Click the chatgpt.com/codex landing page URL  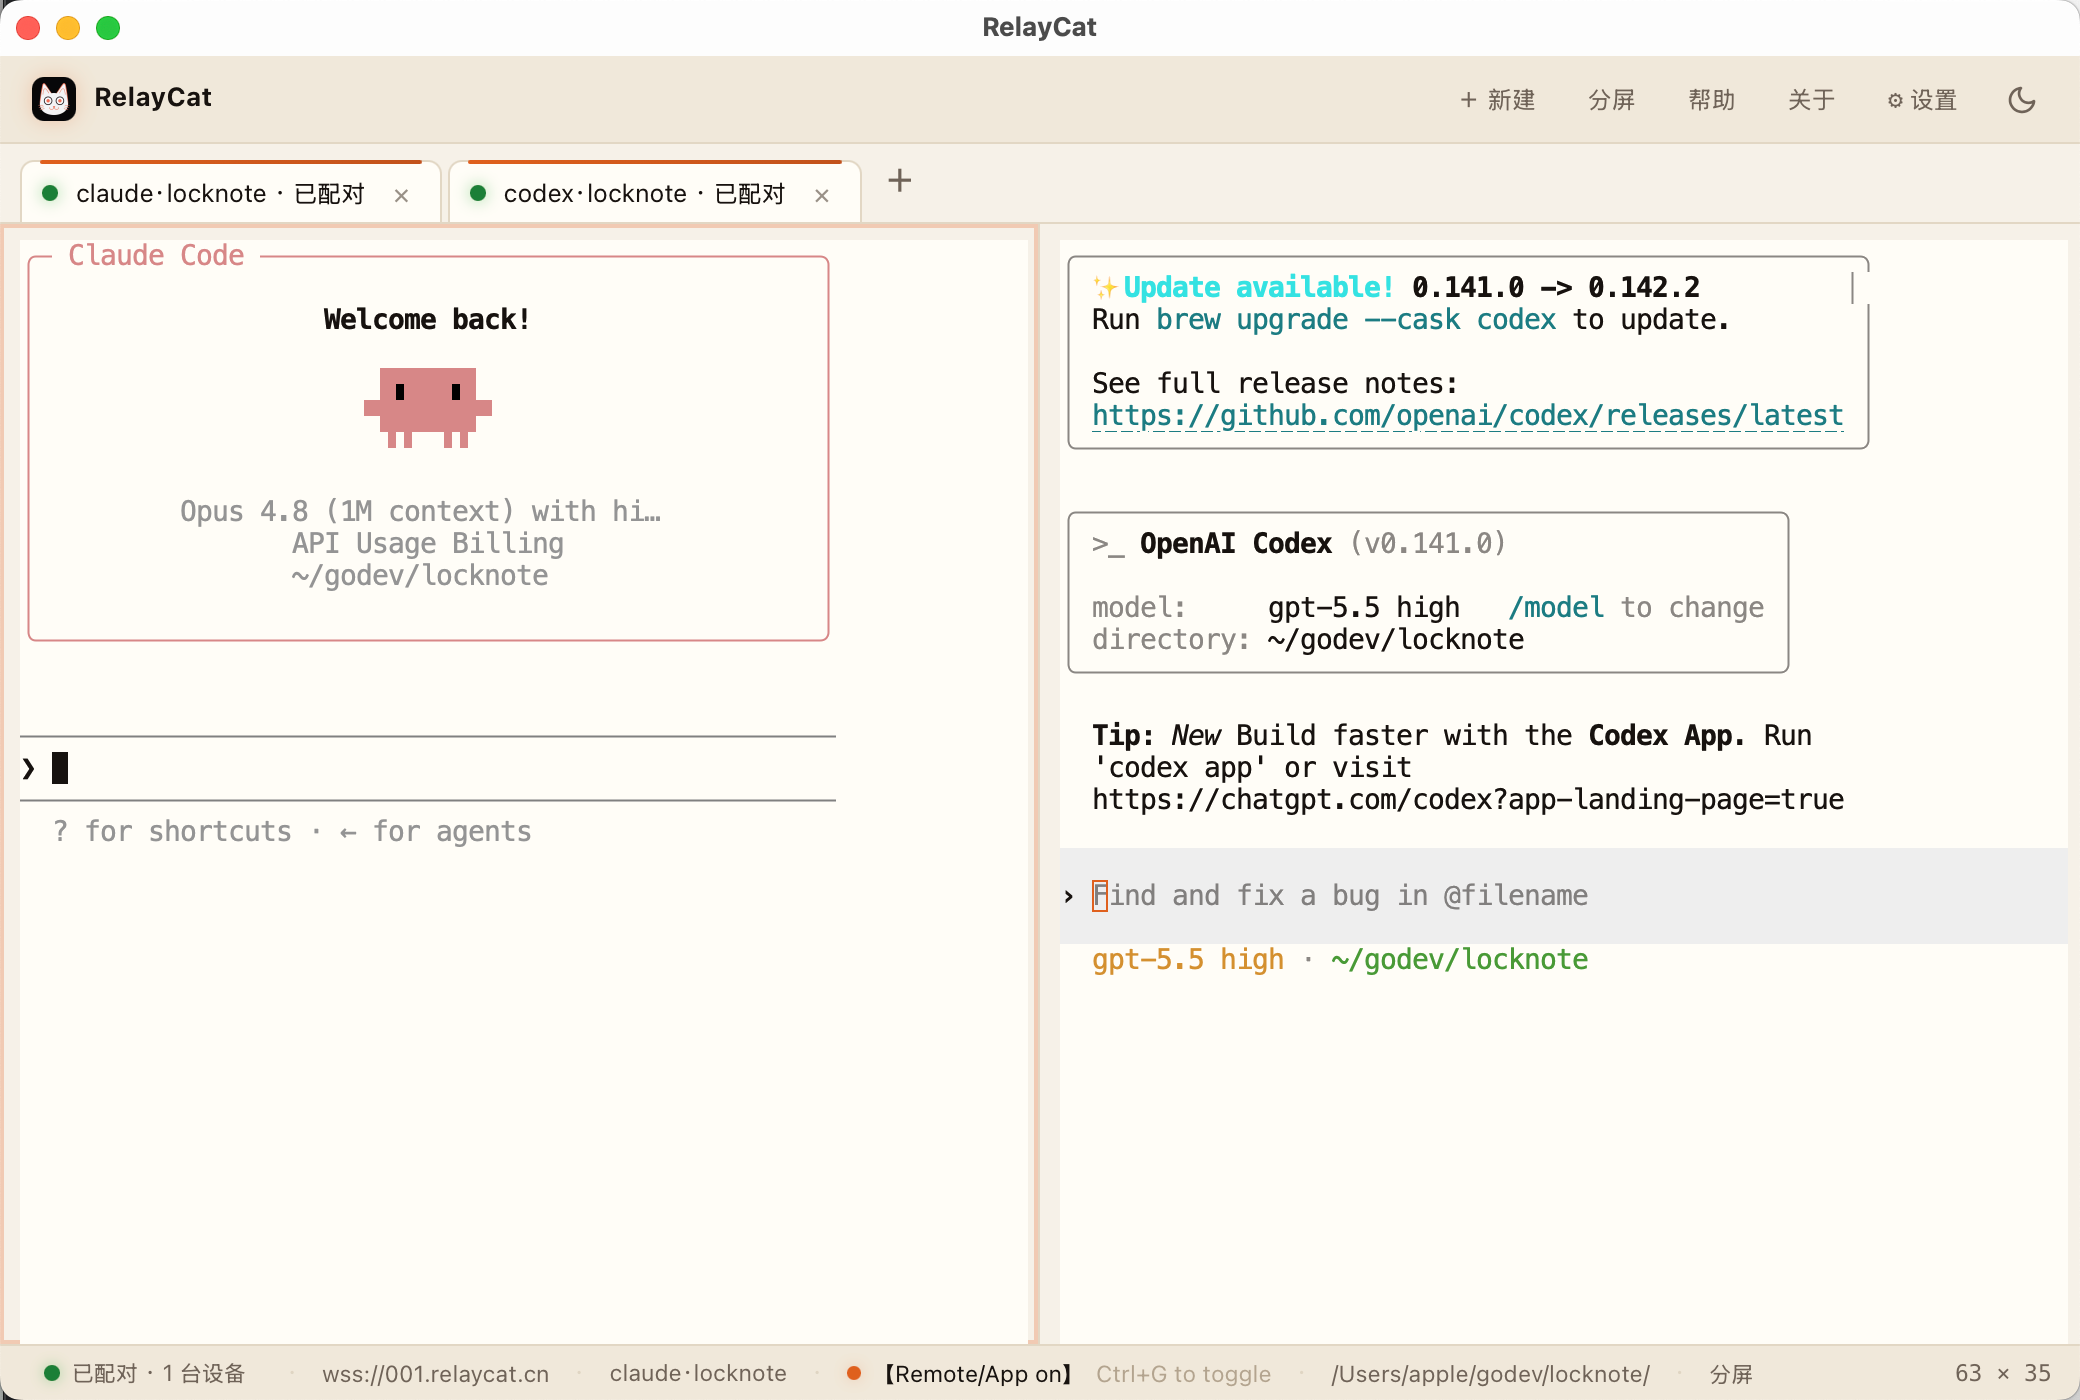[x=1467, y=799]
